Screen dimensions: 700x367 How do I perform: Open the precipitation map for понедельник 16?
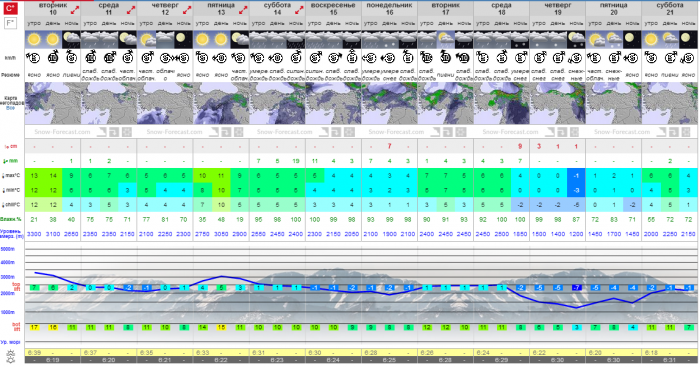click(x=389, y=103)
